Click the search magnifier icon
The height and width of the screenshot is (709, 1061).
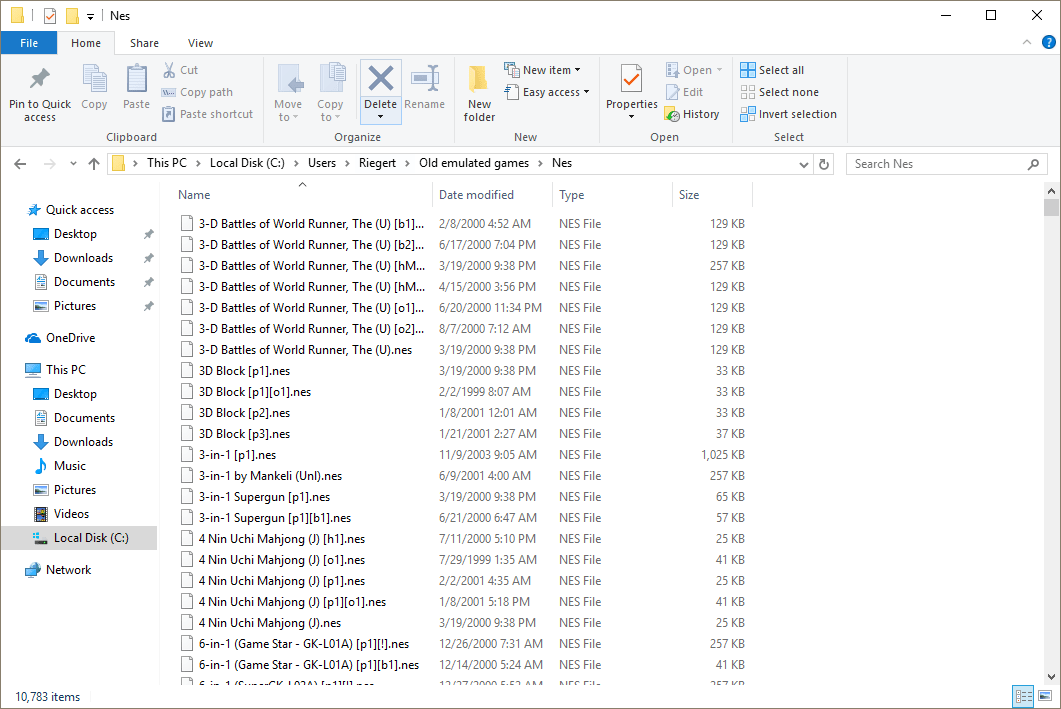click(x=1033, y=164)
